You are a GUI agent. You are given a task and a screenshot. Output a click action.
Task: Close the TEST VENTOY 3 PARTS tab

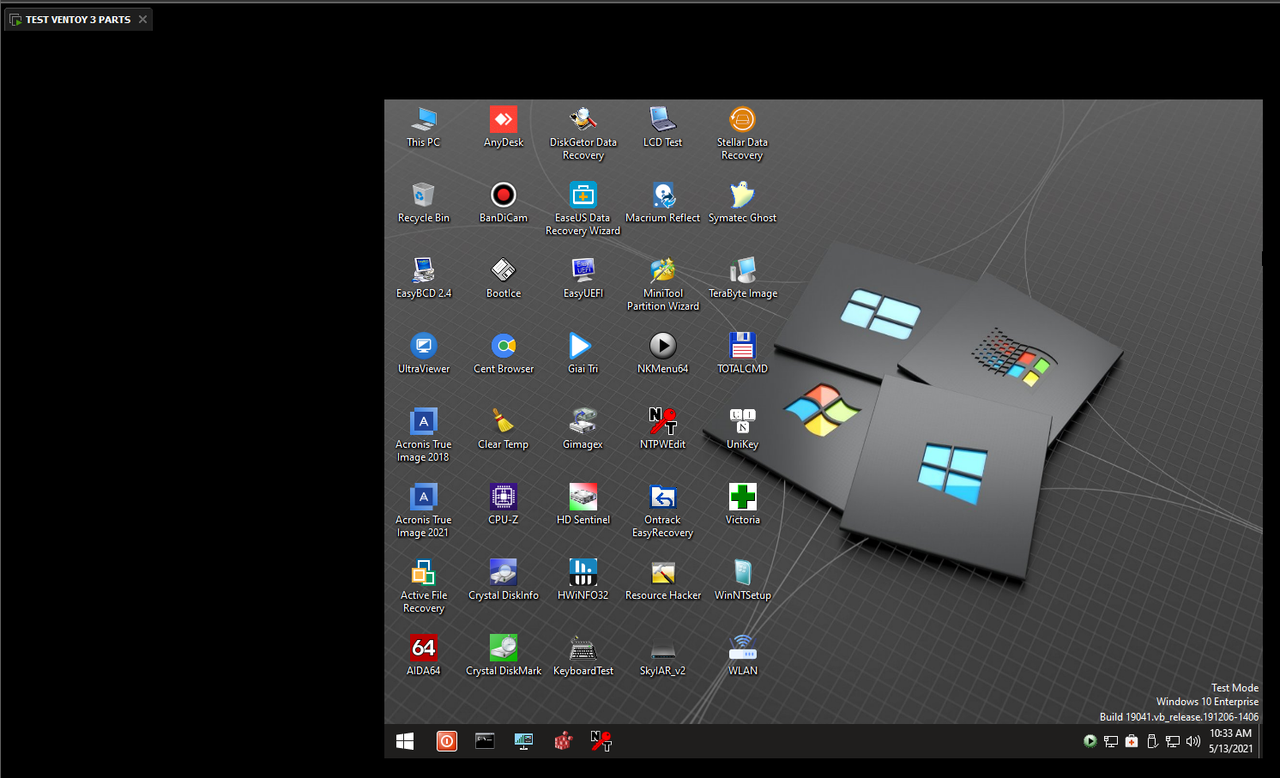143,19
